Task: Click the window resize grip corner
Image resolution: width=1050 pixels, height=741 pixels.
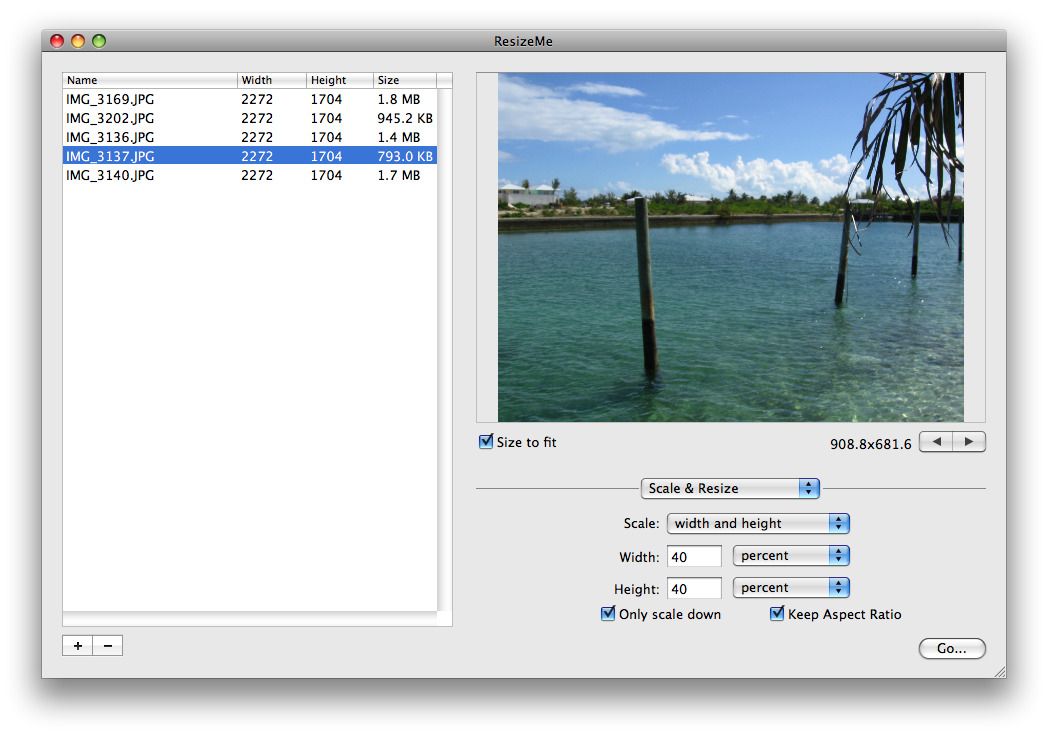Action: point(999,672)
